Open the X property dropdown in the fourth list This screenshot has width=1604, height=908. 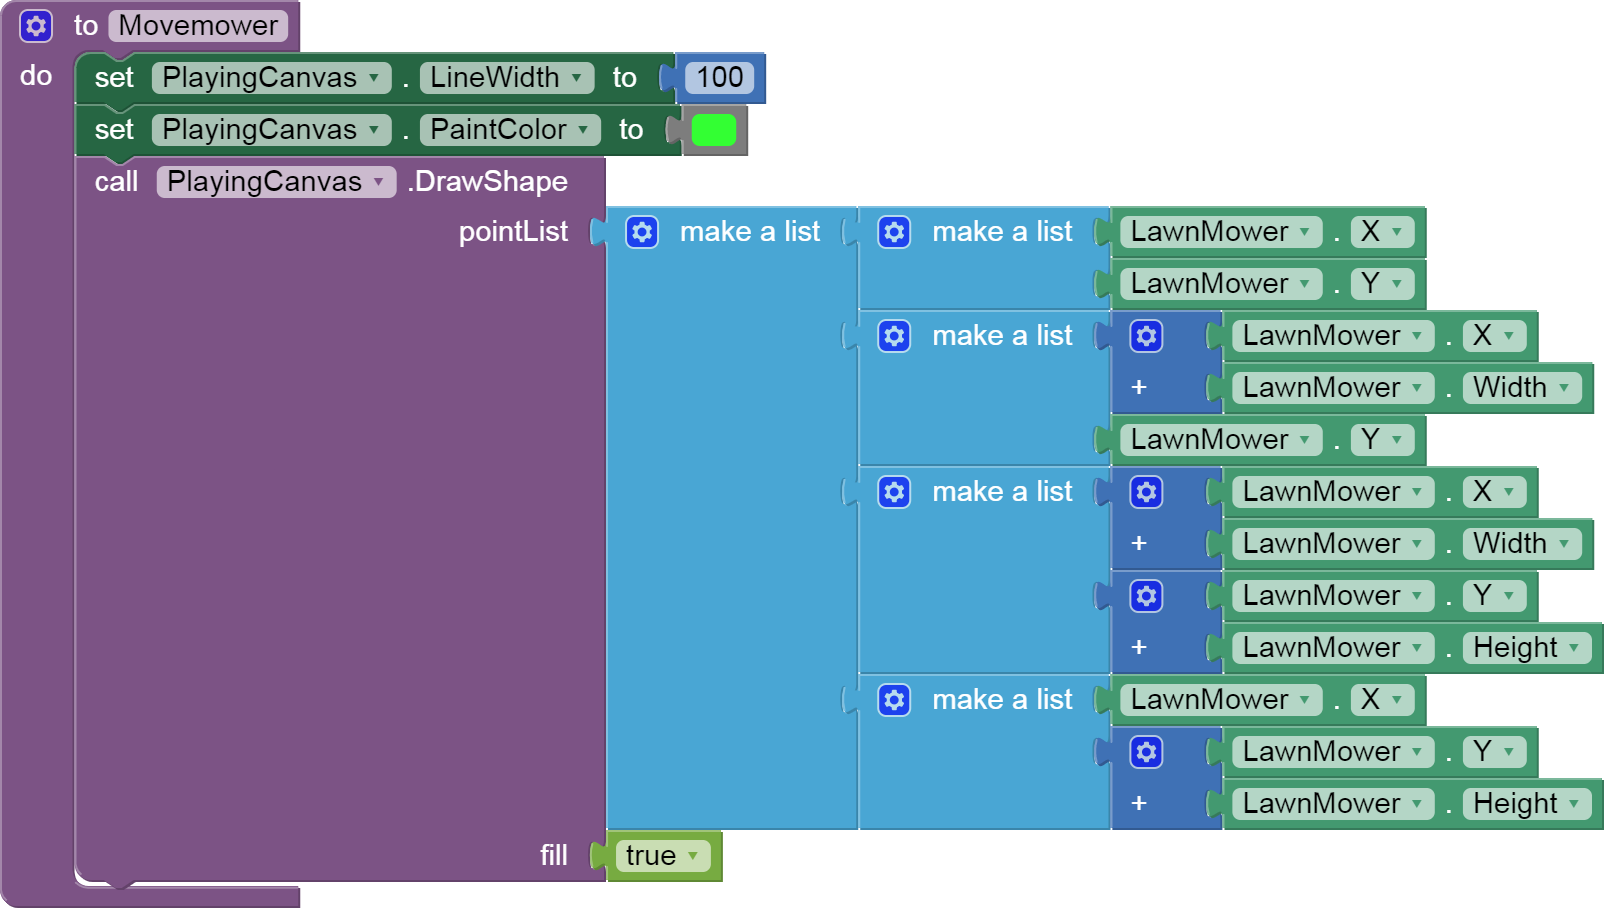coord(1383,700)
